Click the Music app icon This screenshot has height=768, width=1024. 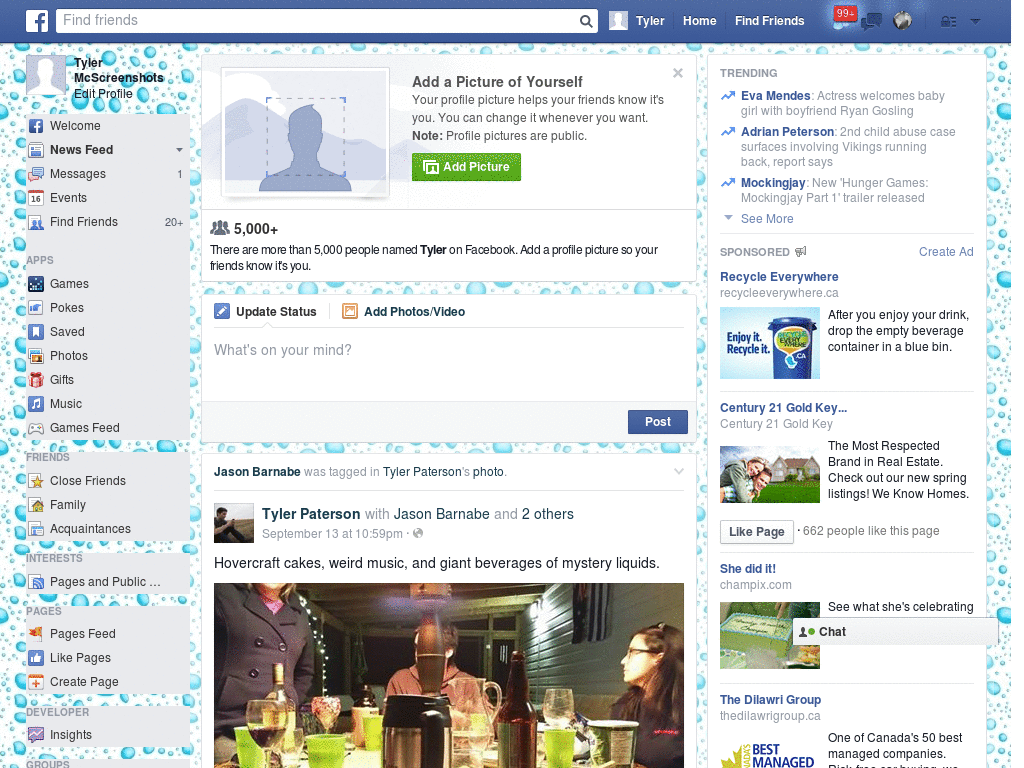[36, 404]
